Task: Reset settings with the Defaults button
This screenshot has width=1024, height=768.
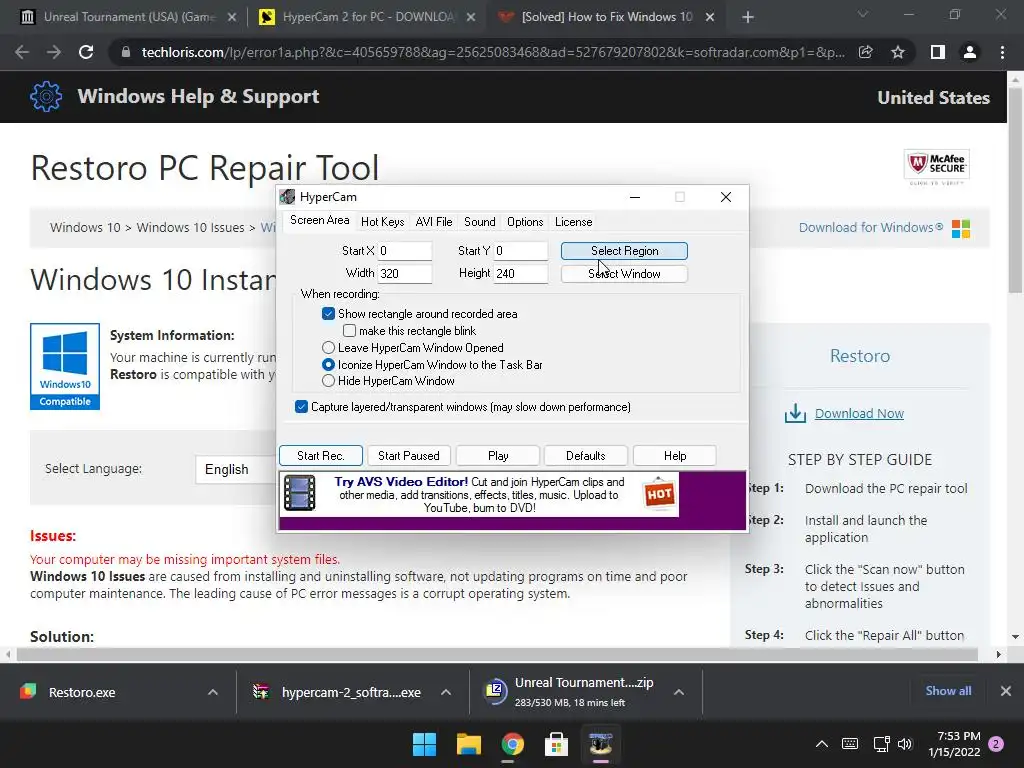Action: pyautogui.click(x=586, y=455)
